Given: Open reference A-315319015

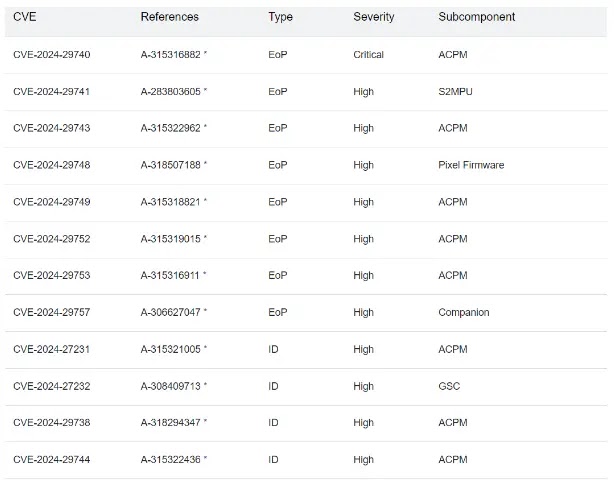Looking at the screenshot, I should [171, 239].
